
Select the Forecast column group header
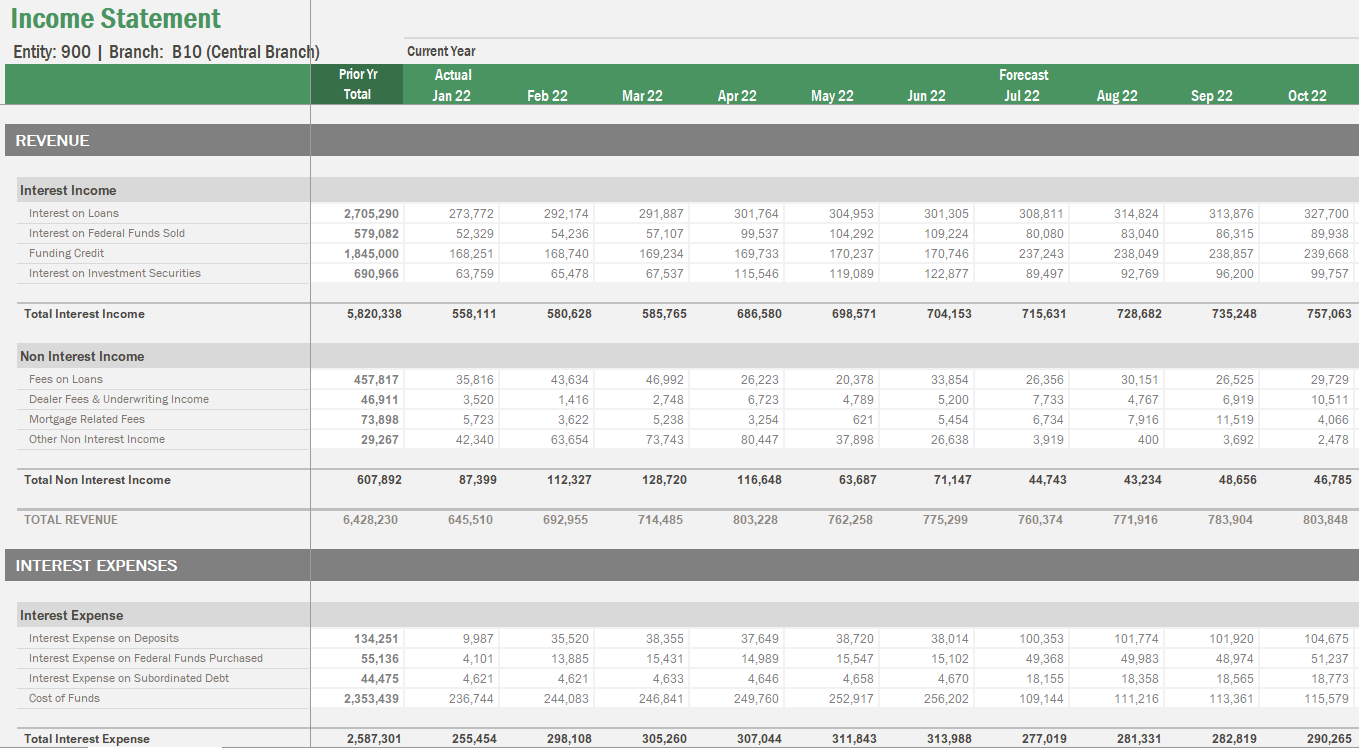pos(1023,74)
